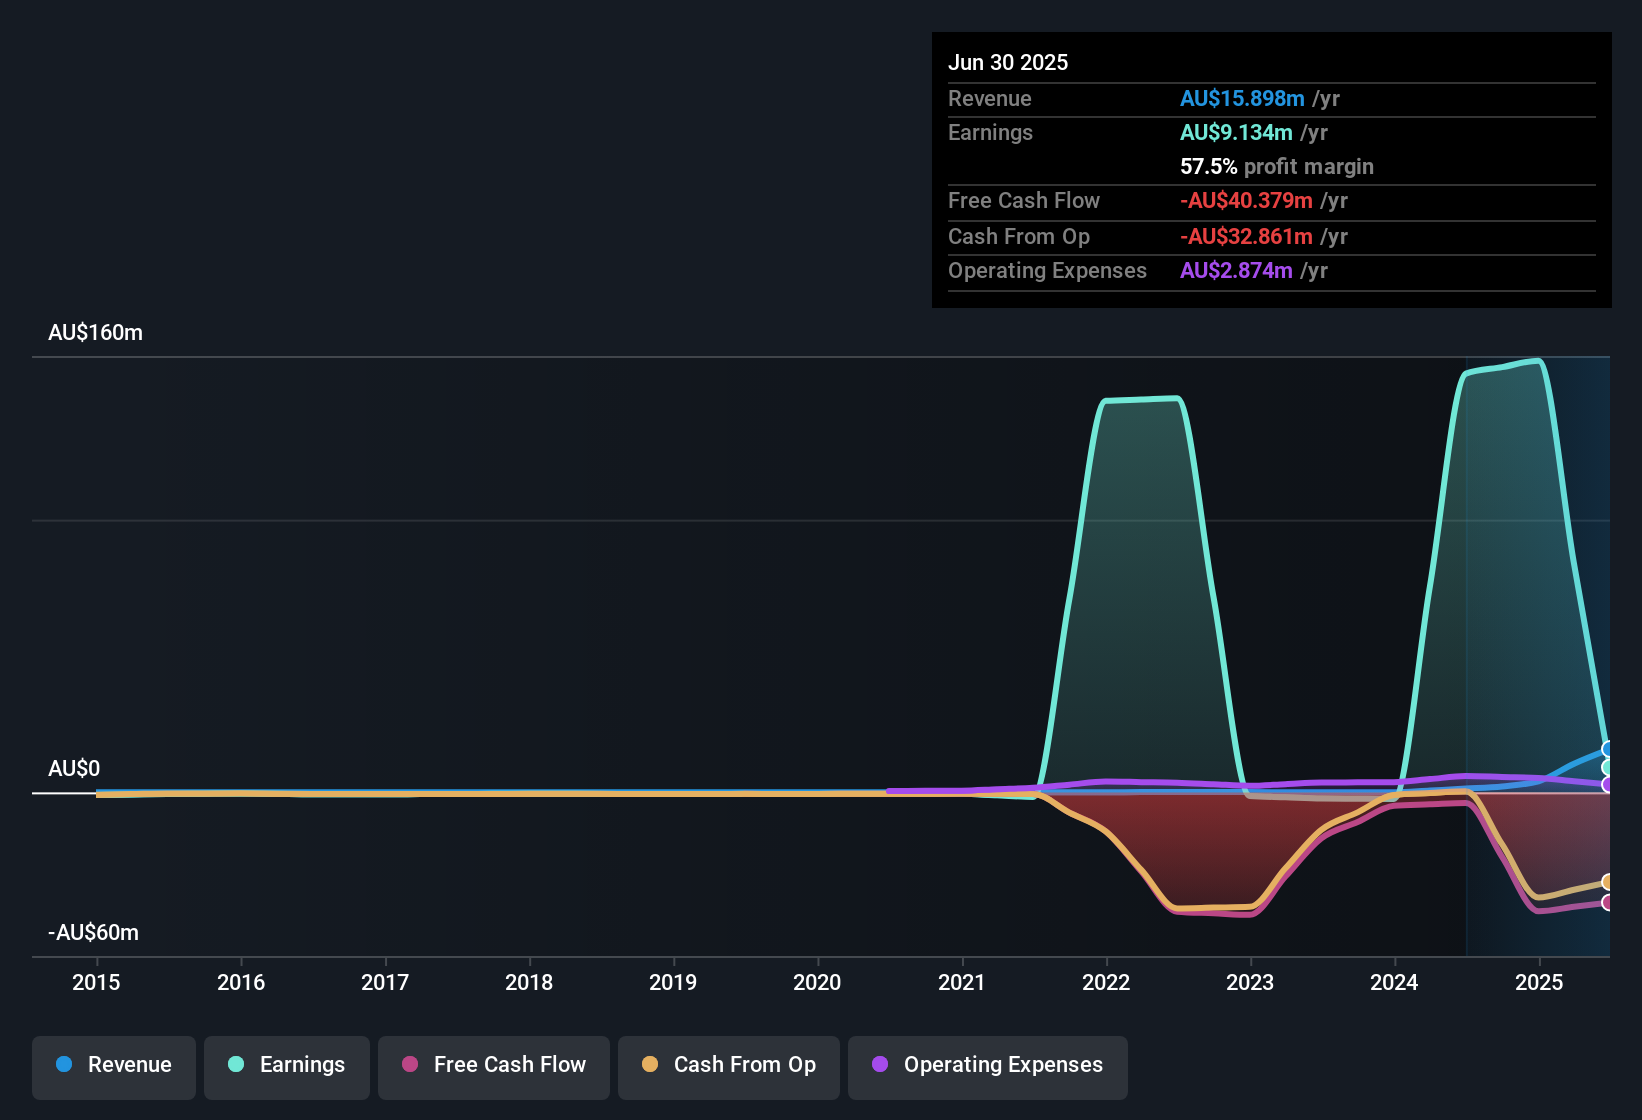Toggle the Revenue legend button

point(114,1067)
